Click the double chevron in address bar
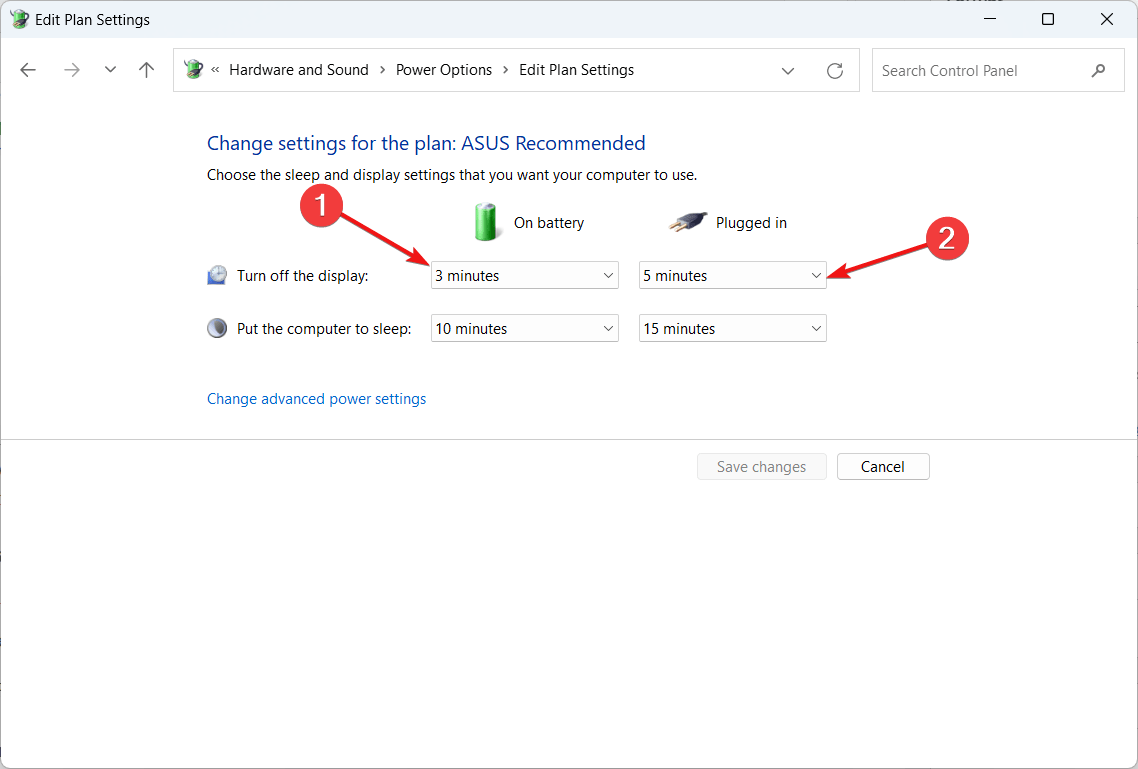 pyautogui.click(x=216, y=70)
